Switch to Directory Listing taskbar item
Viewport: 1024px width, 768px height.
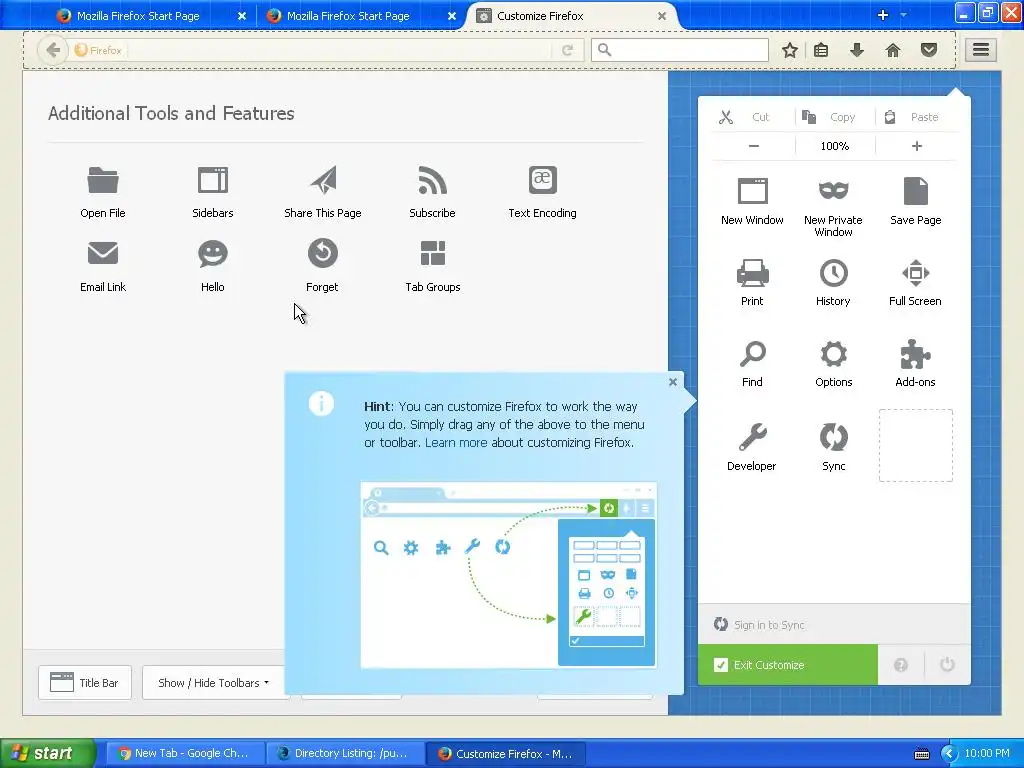[344, 753]
